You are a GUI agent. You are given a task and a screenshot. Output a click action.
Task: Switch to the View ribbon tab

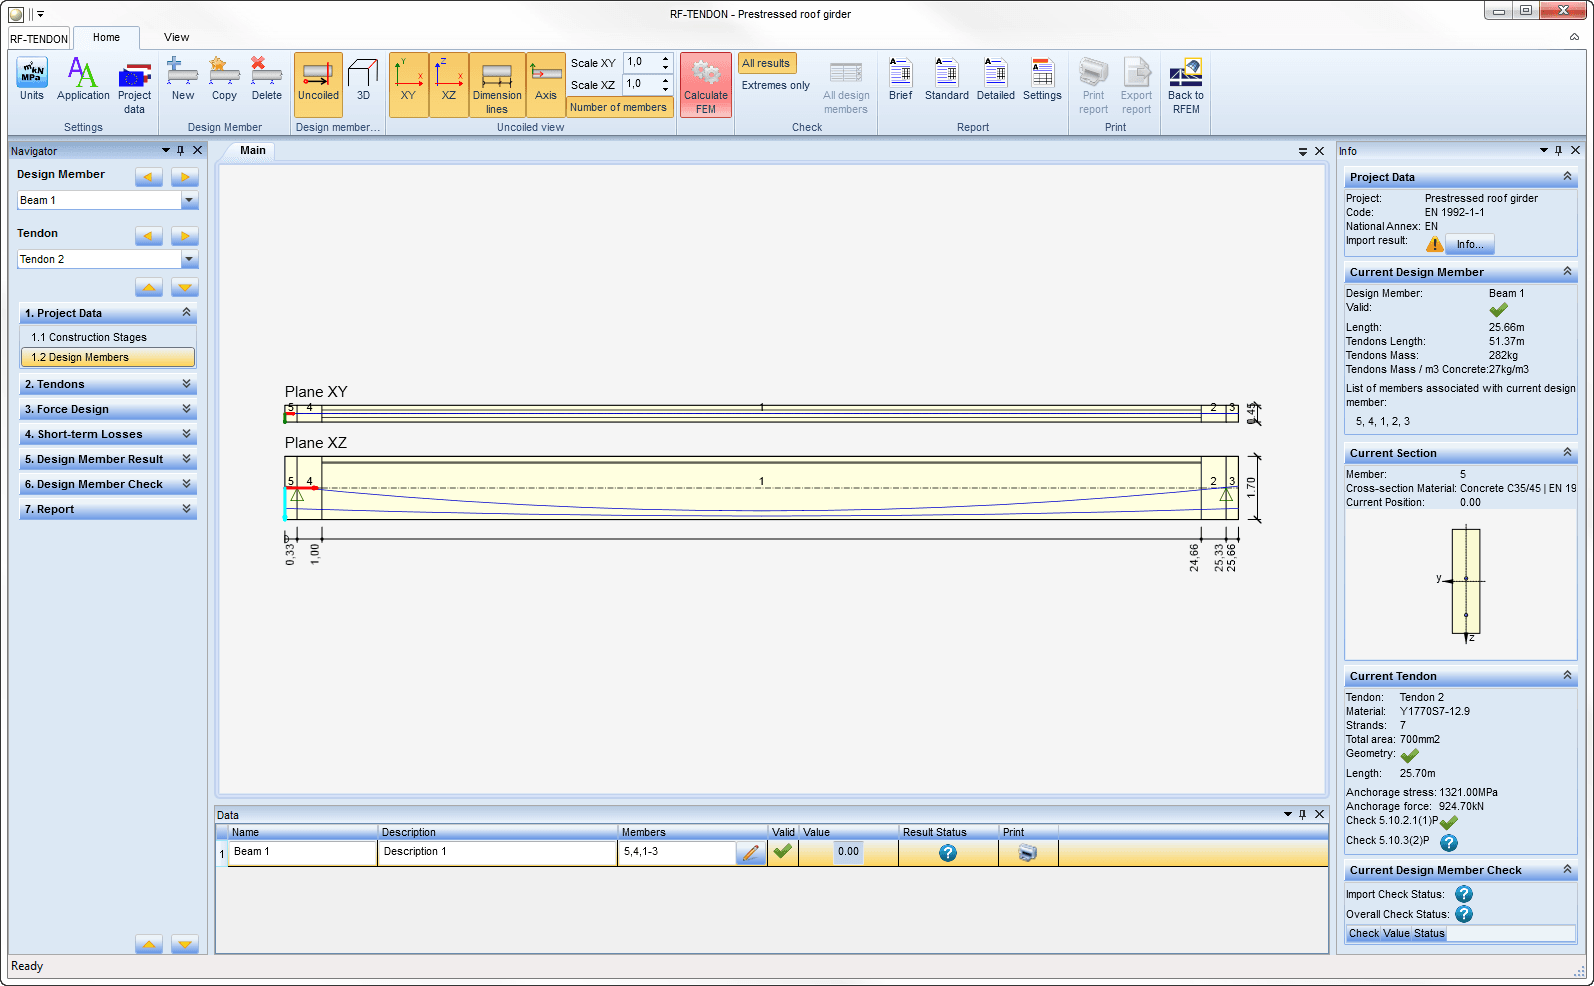[x=177, y=37]
